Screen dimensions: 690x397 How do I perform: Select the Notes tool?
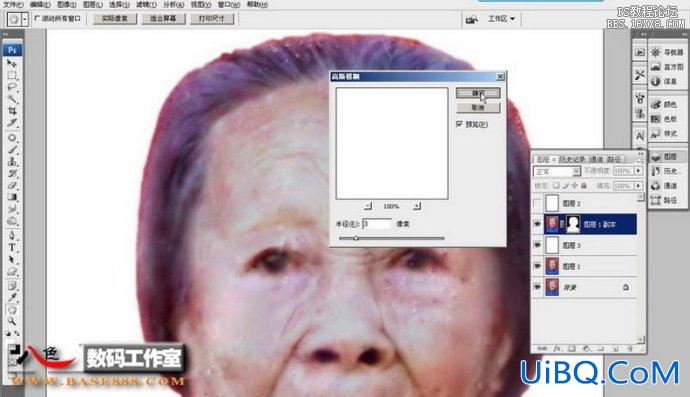pyautogui.click(x=12, y=286)
